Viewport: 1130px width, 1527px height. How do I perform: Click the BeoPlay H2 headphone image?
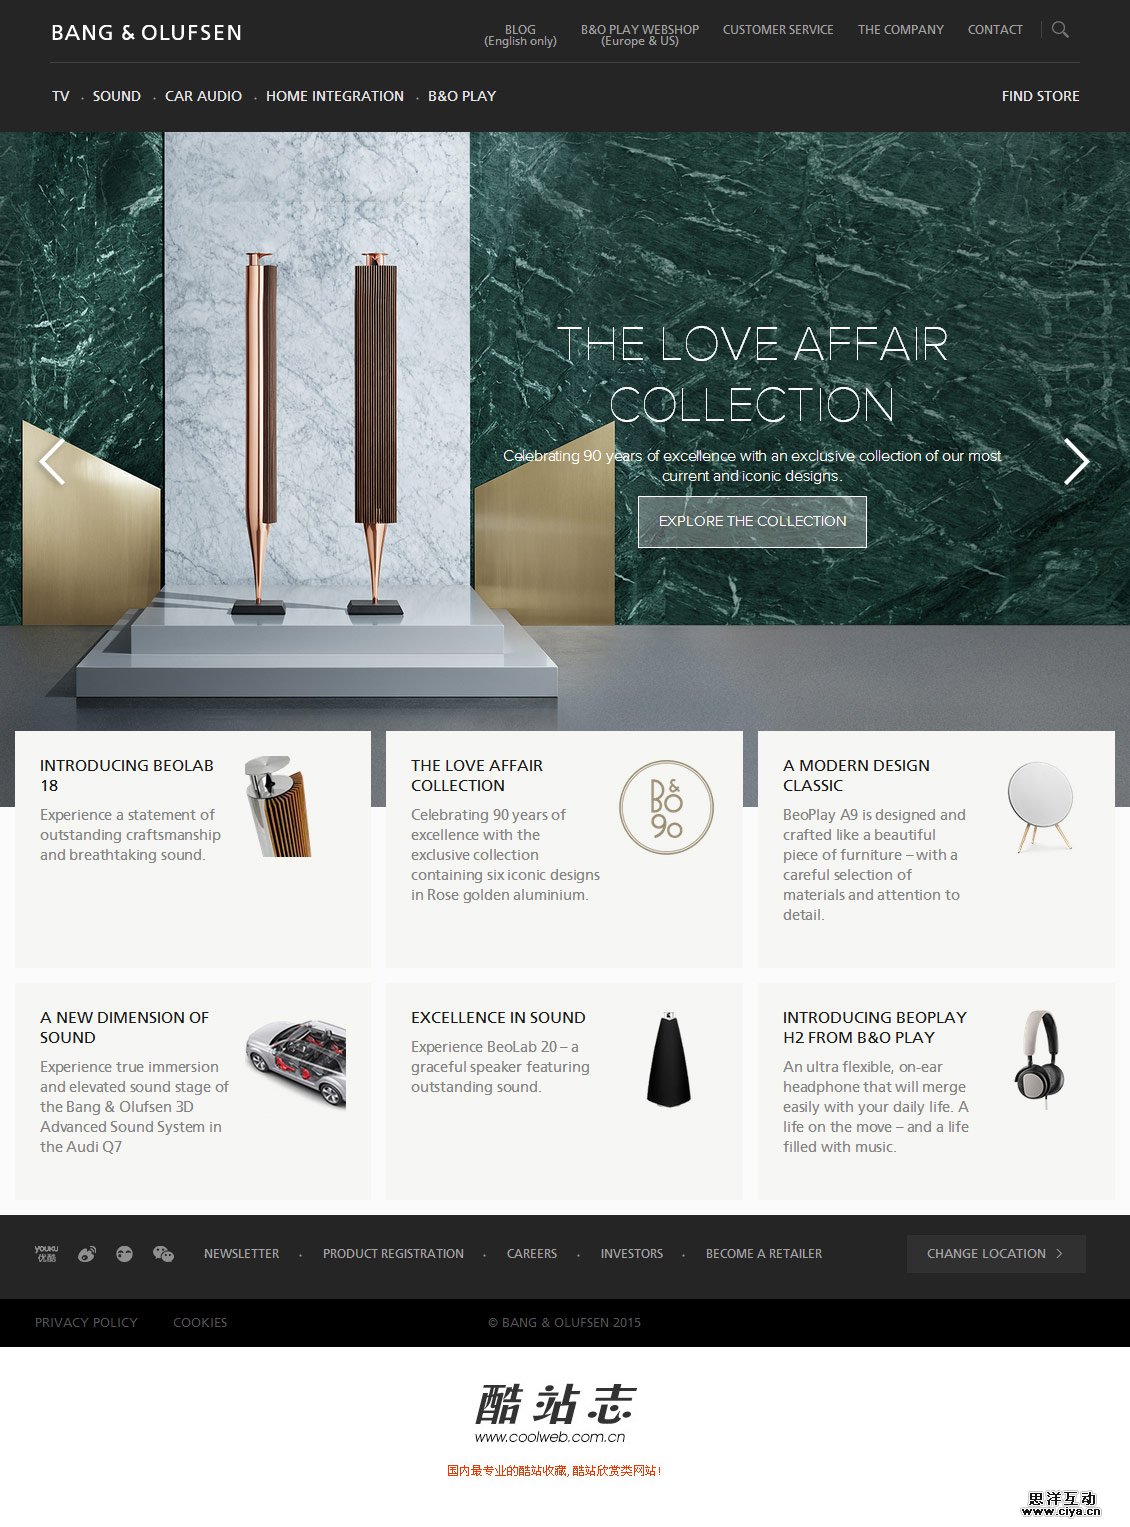(x=1040, y=1059)
